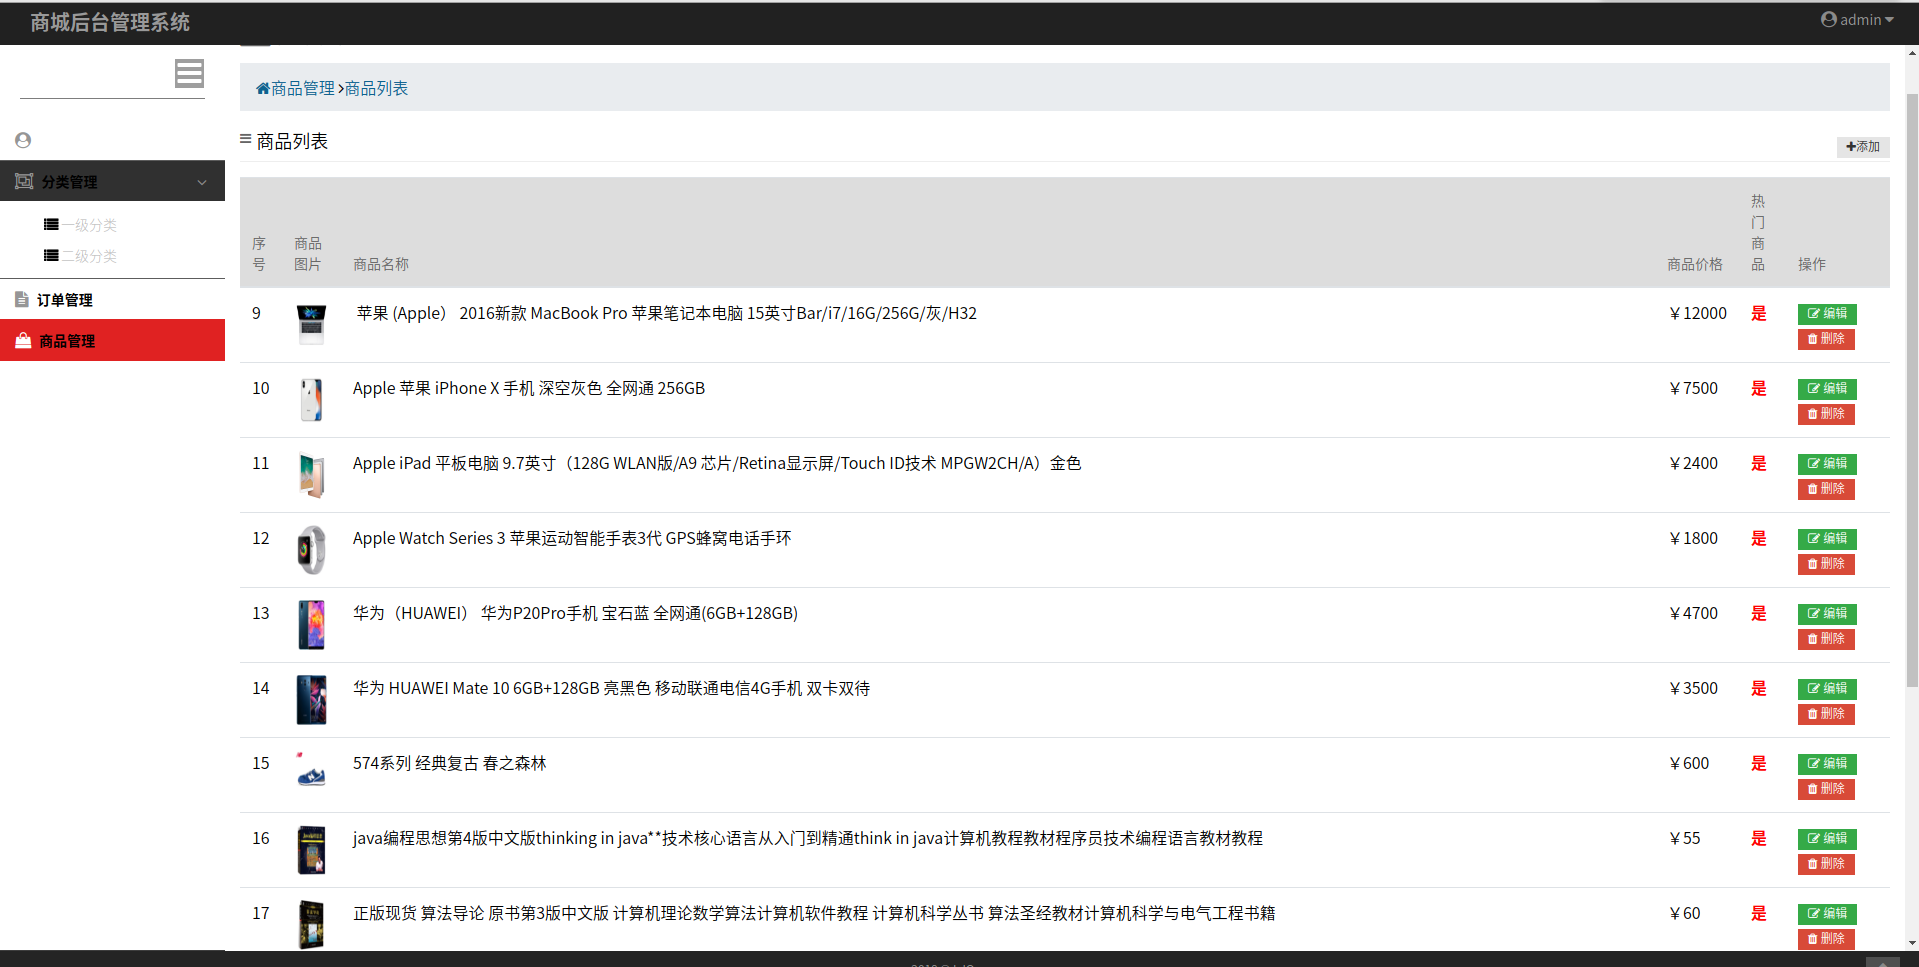Edit the 算法导论 book row 17
This screenshot has height=967, width=1919.
click(1827, 914)
